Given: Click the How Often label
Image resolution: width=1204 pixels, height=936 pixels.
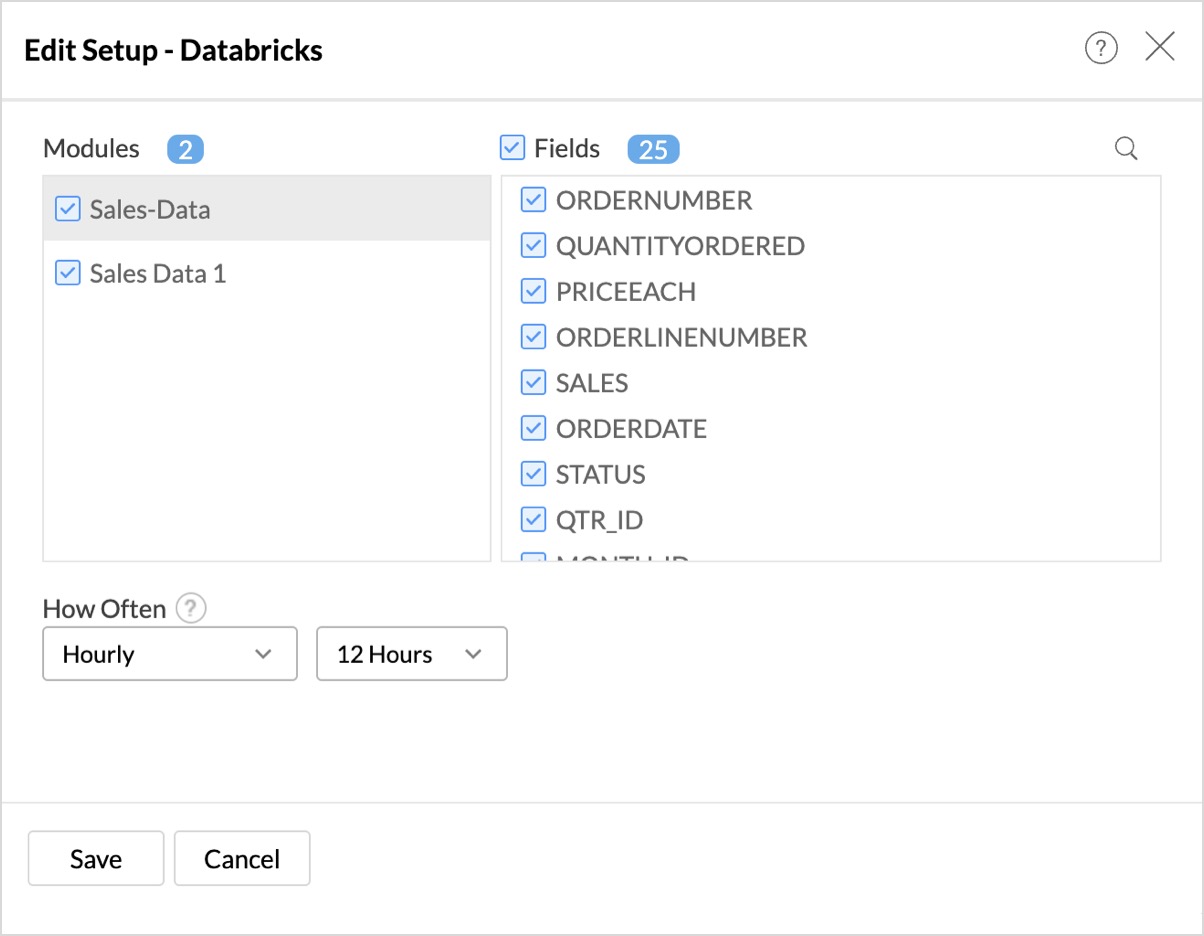Looking at the screenshot, I should pyautogui.click(x=105, y=608).
